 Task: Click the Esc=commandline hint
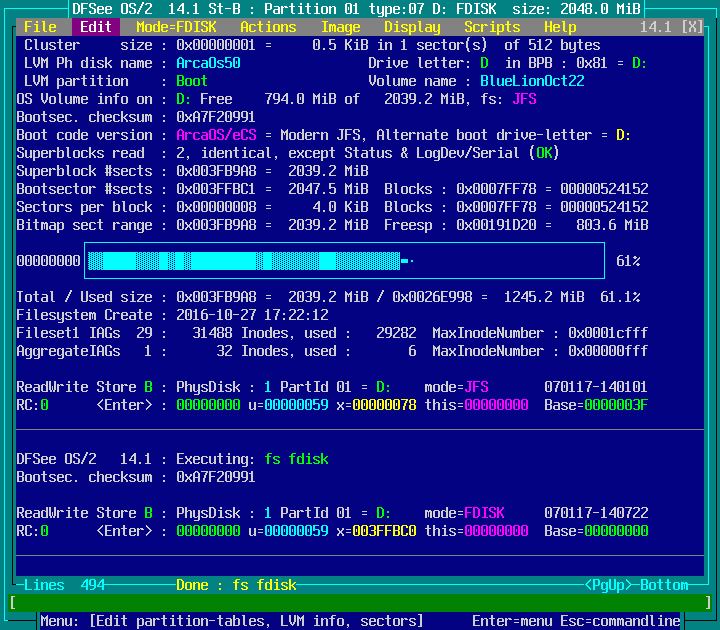(x=620, y=621)
